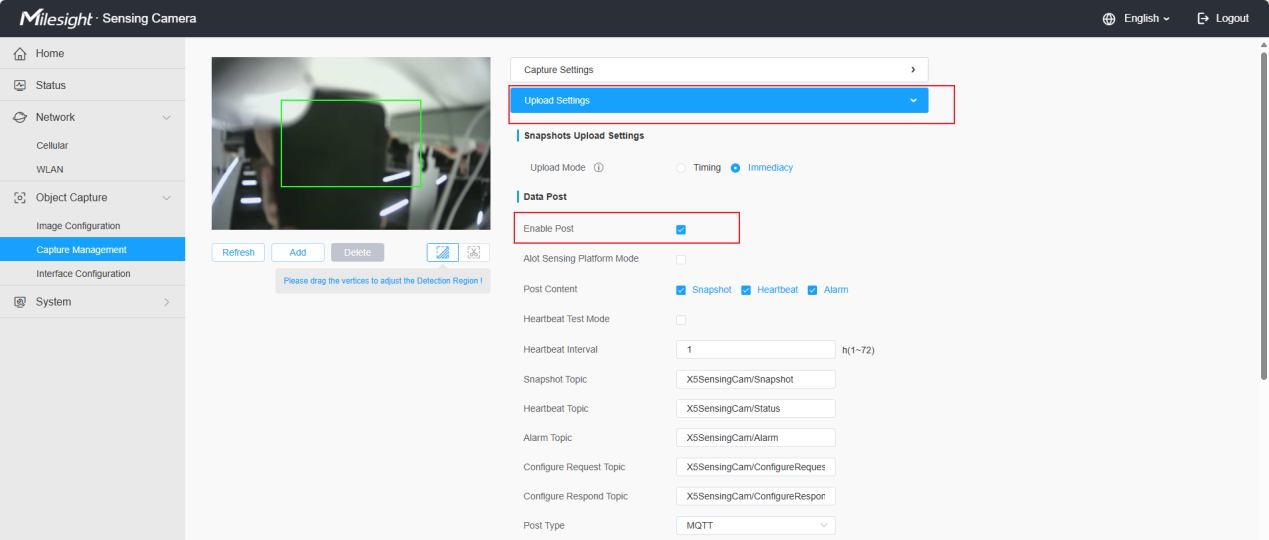Collapse the Upload Settings section
Image resolution: width=1269 pixels, height=540 pixels.
(719, 101)
